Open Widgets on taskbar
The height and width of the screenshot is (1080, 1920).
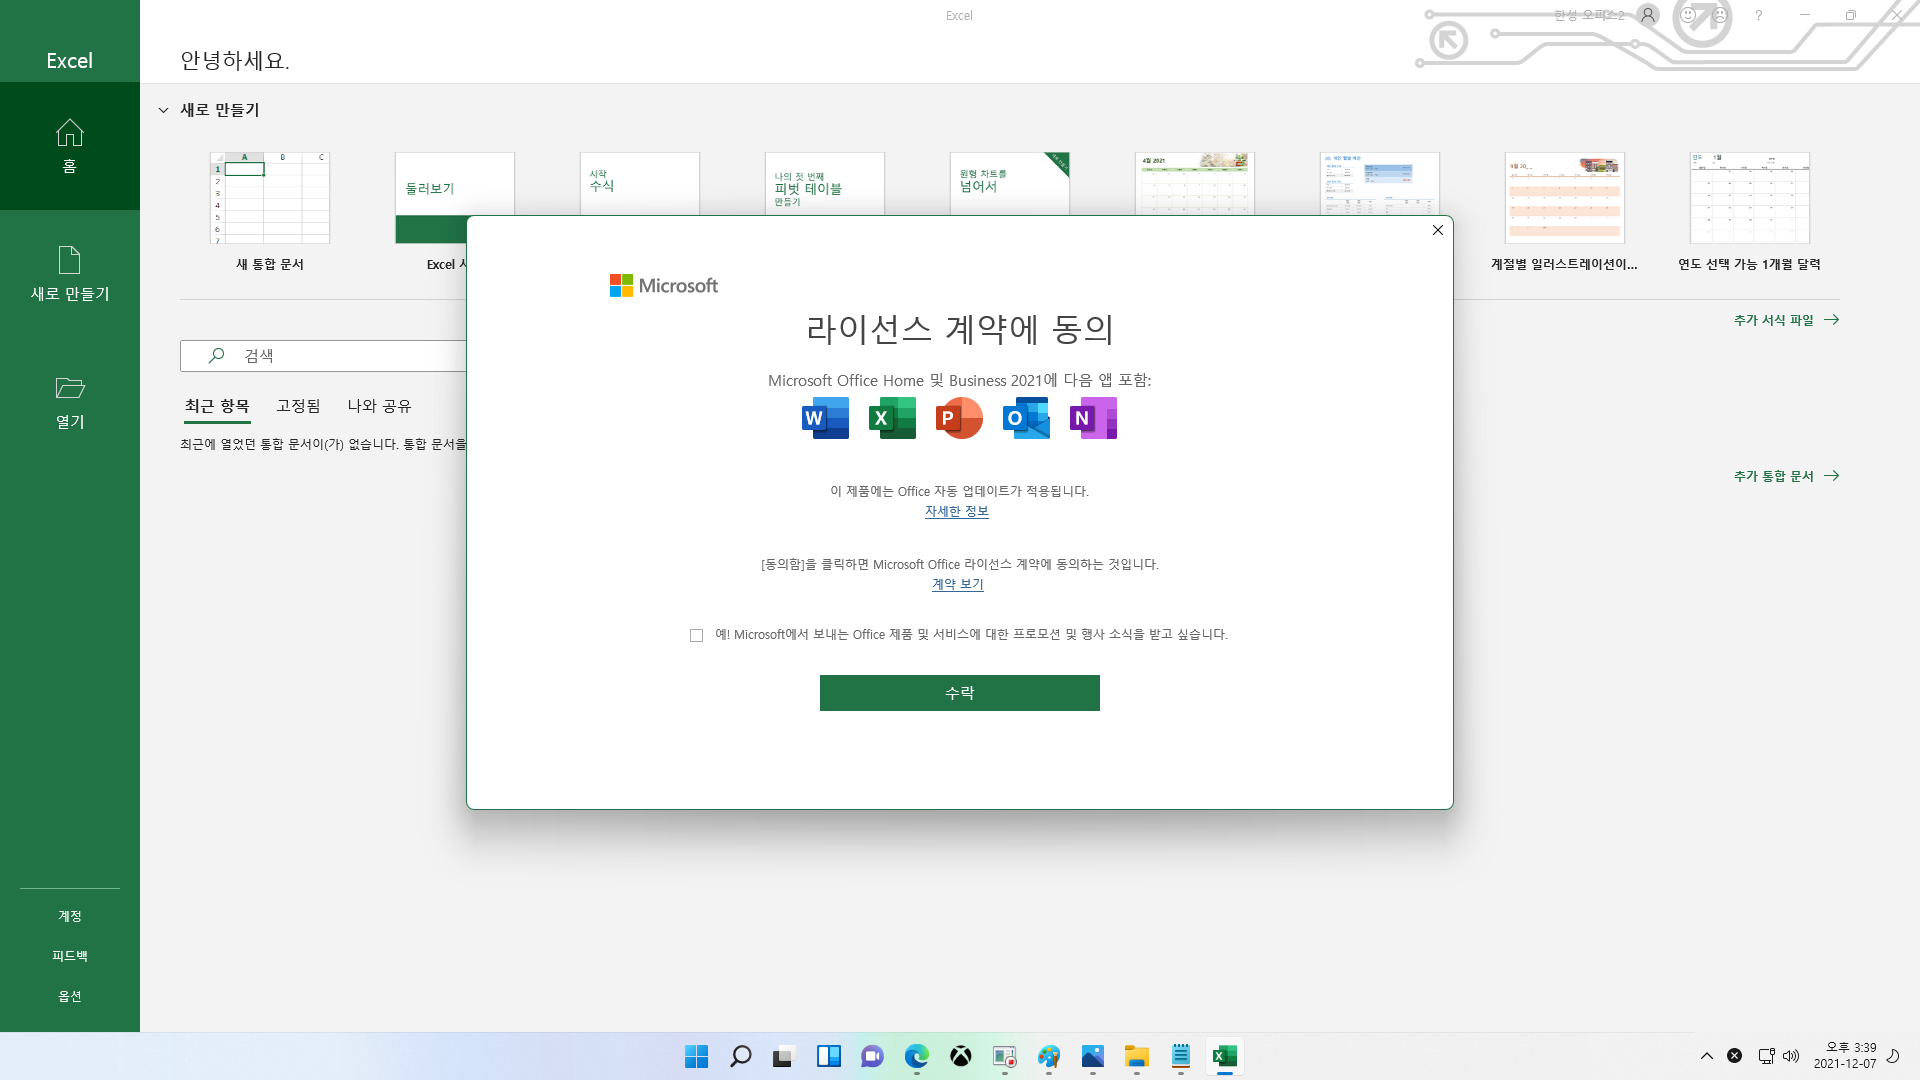pos(828,1056)
